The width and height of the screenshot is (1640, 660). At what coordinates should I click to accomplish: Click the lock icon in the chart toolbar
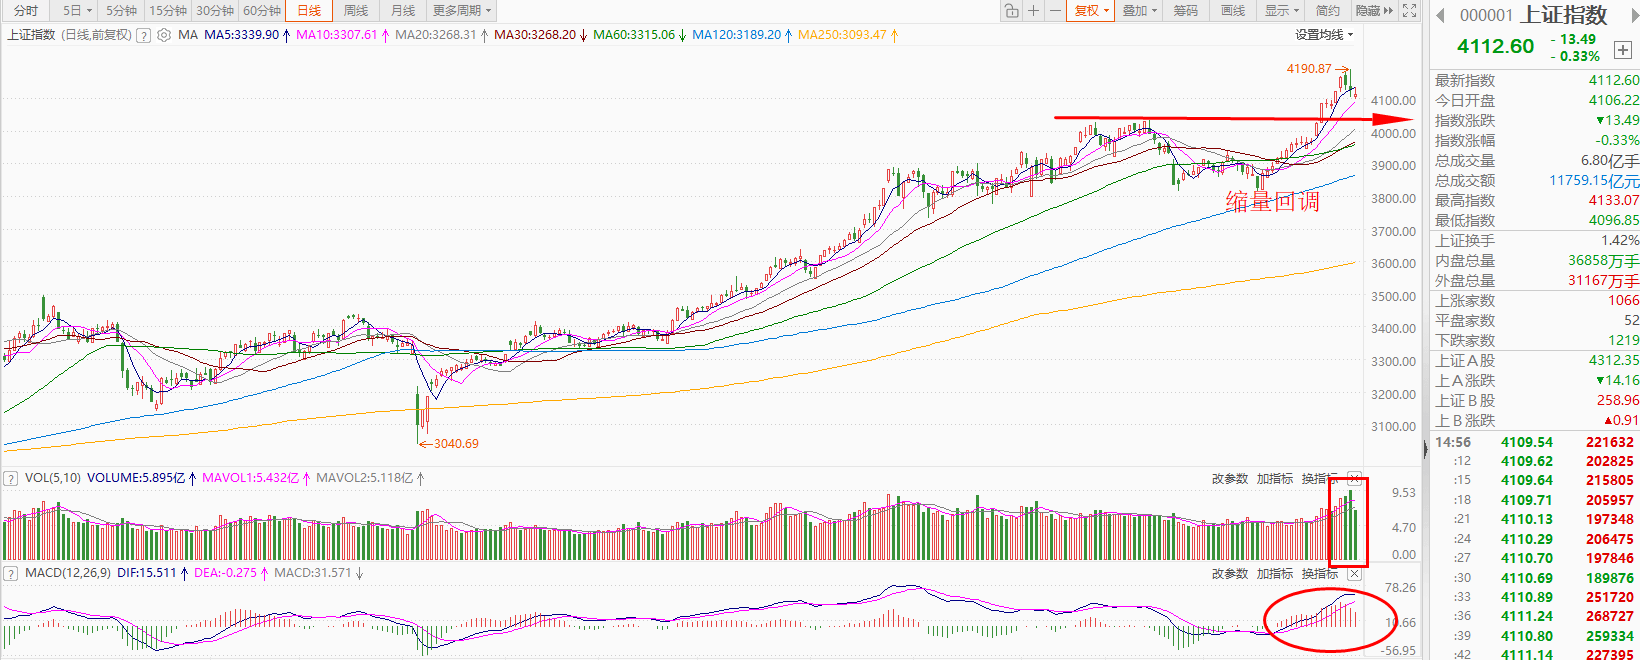pos(1012,11)
